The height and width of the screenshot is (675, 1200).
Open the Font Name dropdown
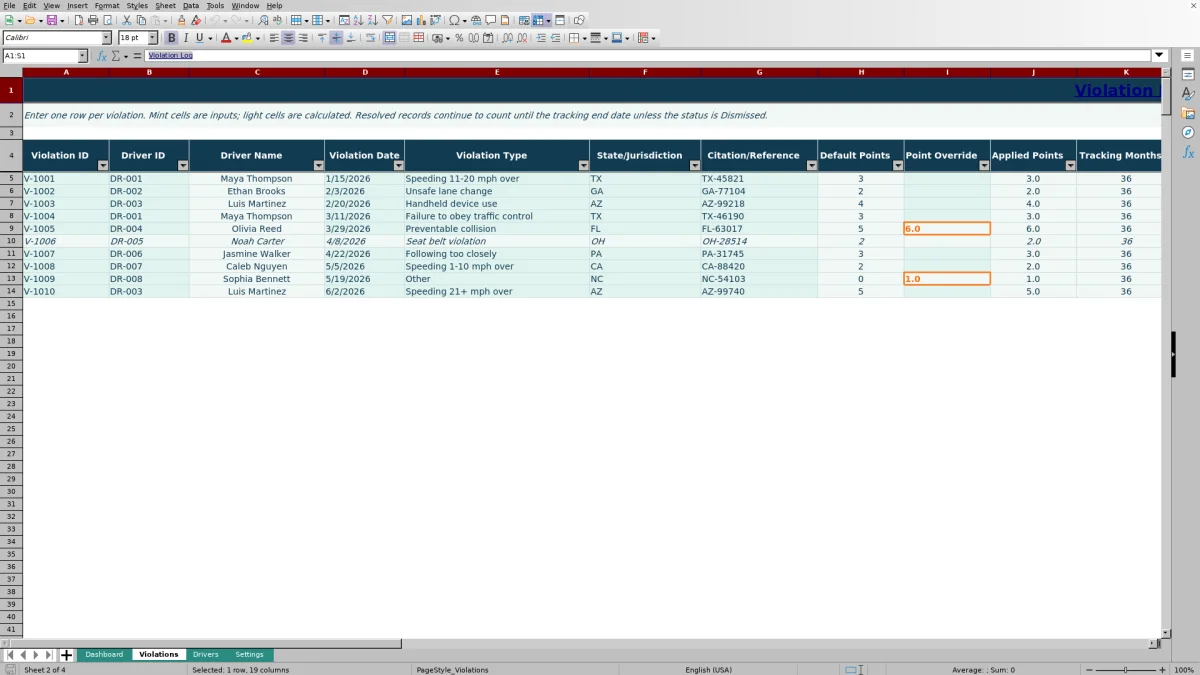(107, 38)
